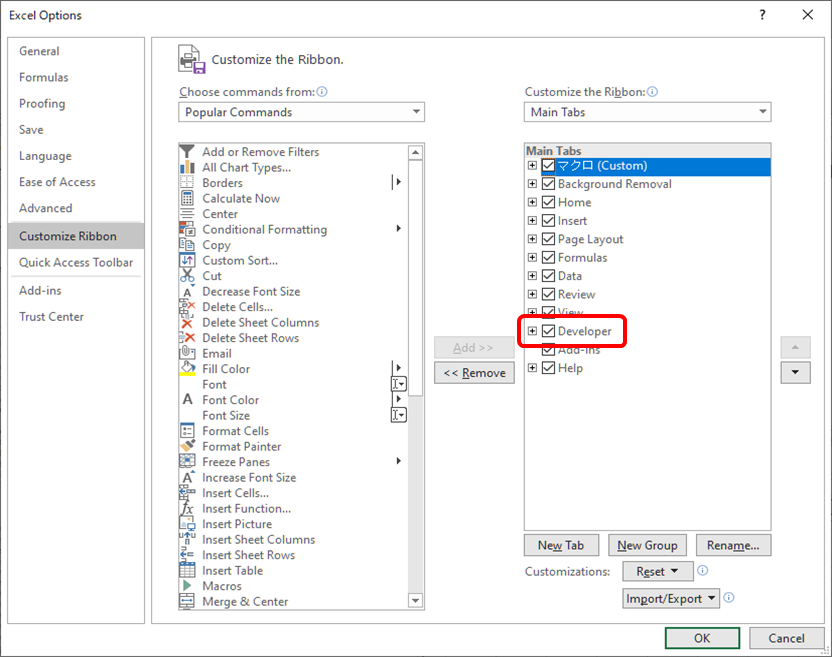Screen dimensions: 832x657
Task: Expand the マクロ (Custom) tree node
Action: click(532, 166)
